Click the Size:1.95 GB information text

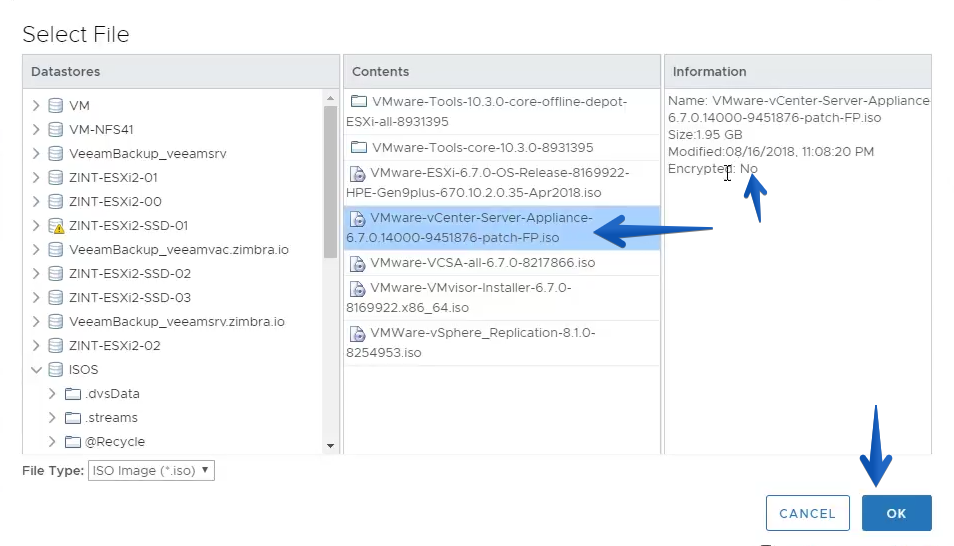pyautogui.click(x=705, y=135)
